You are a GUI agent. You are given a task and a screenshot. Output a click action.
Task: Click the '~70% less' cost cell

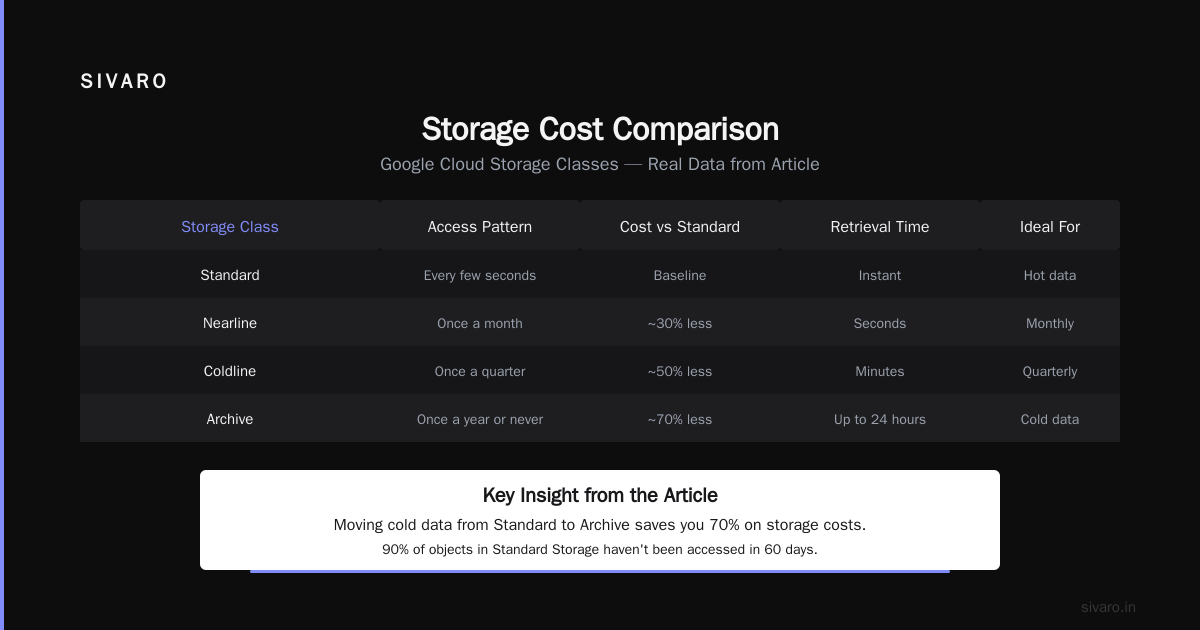(680, 419)
